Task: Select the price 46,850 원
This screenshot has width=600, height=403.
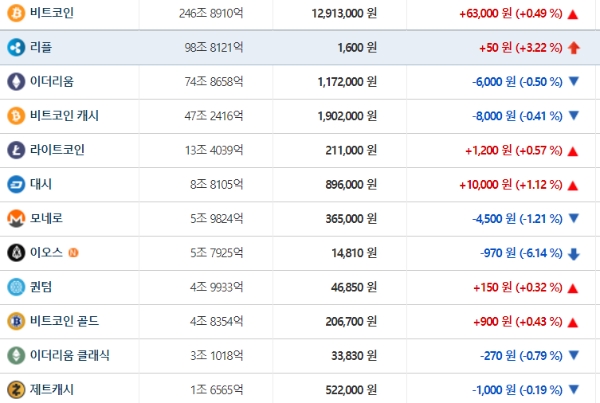Action: (x=354, y=287)
